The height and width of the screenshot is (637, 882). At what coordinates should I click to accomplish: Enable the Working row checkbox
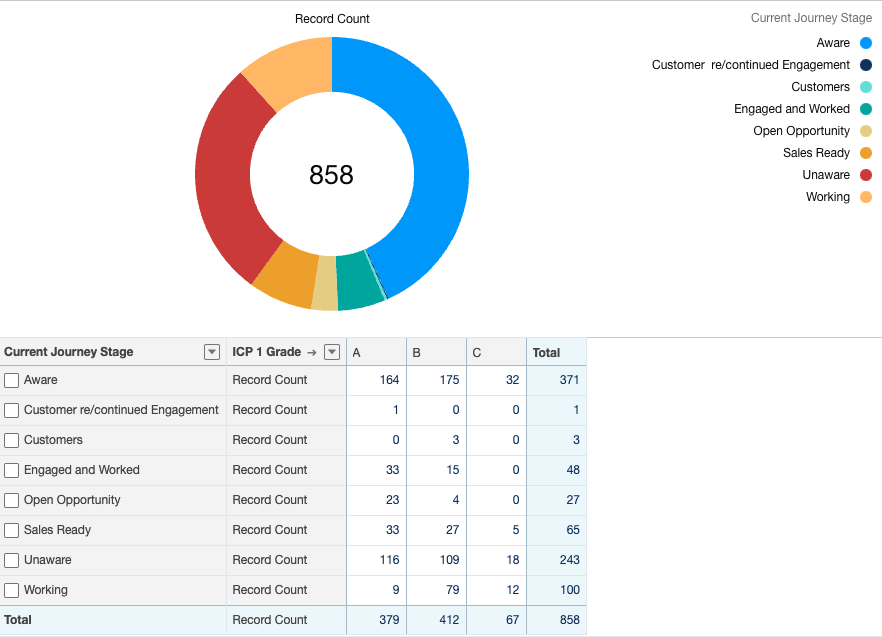[x=12, y=590]
